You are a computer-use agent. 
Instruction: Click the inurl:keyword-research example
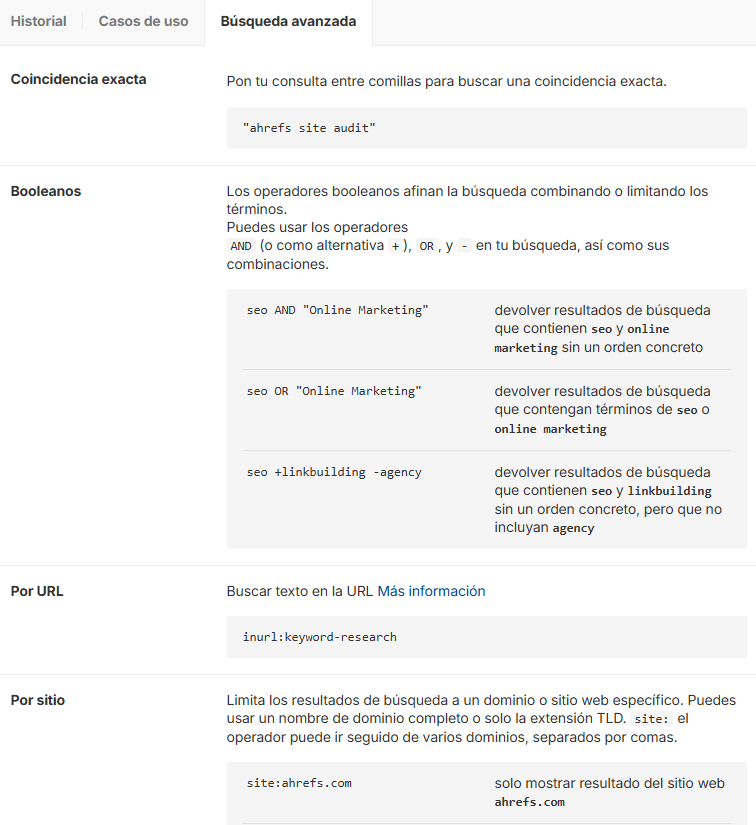point(320,636)
